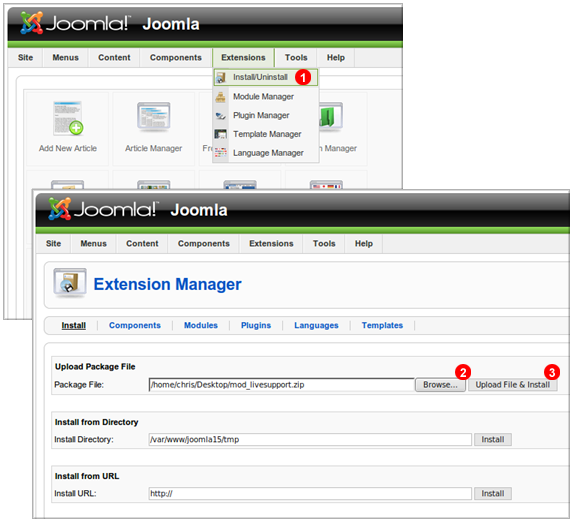Viewport: 575px width, 524px height.
Task: Click Install button for Install URL
Action: pyautogui.click(x=492, y=493)
